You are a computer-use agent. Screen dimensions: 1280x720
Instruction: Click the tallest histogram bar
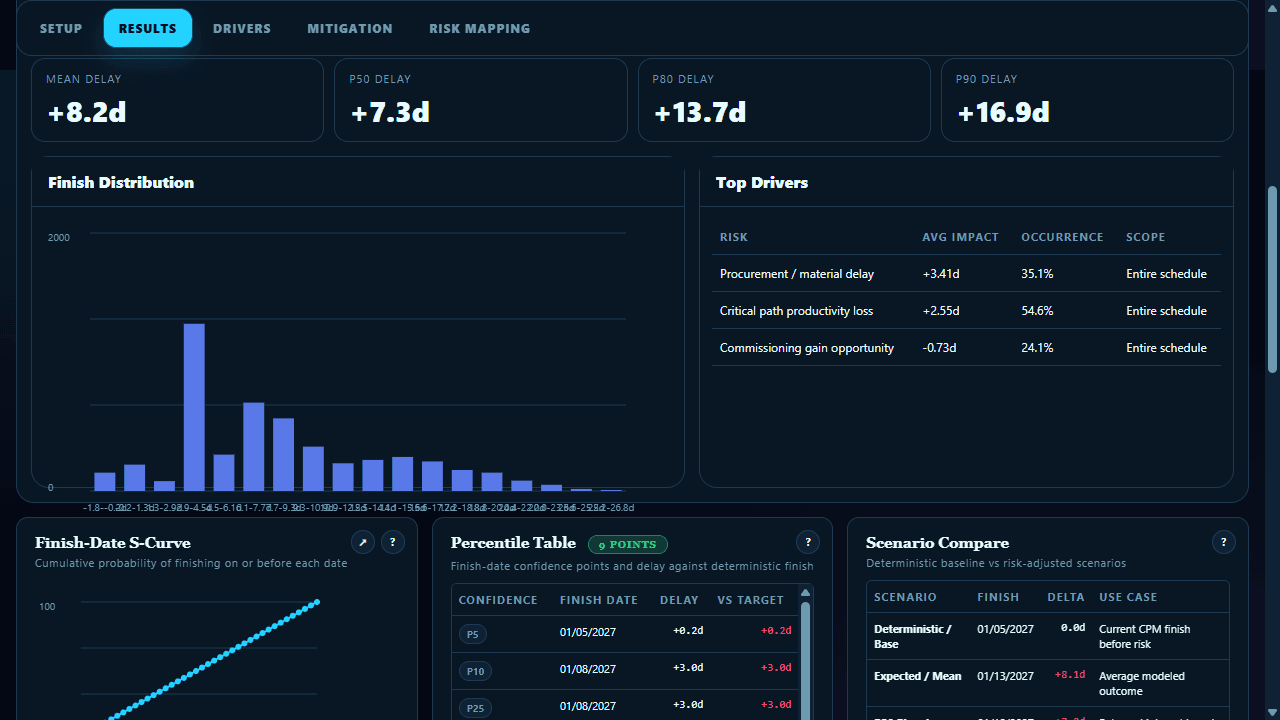pos(194,407)
